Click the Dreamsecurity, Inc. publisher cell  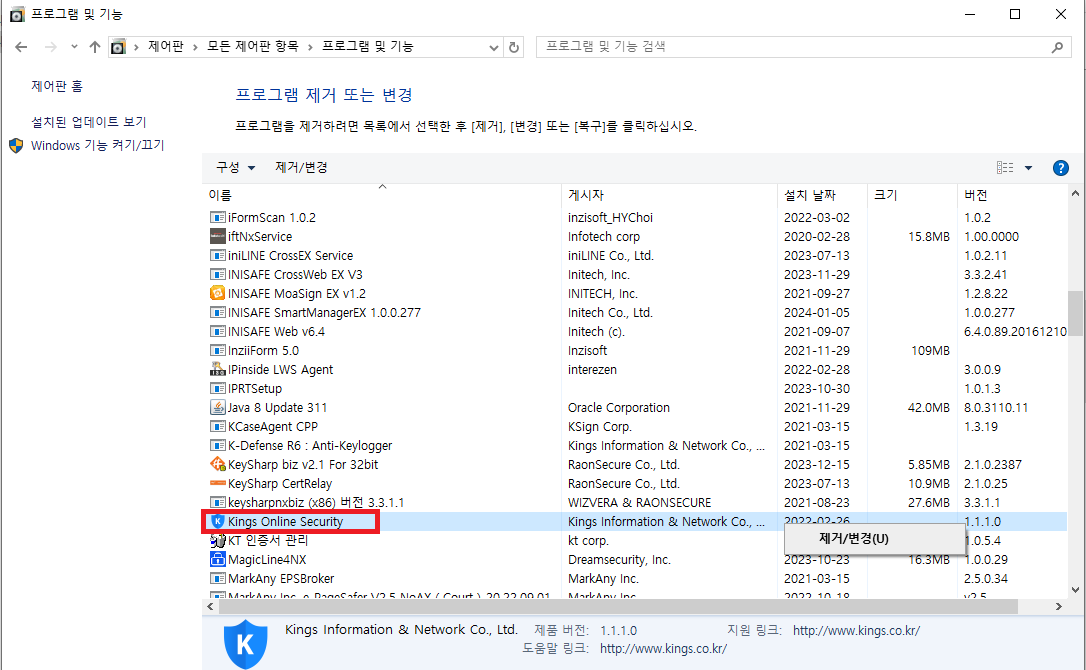(619, 559)
